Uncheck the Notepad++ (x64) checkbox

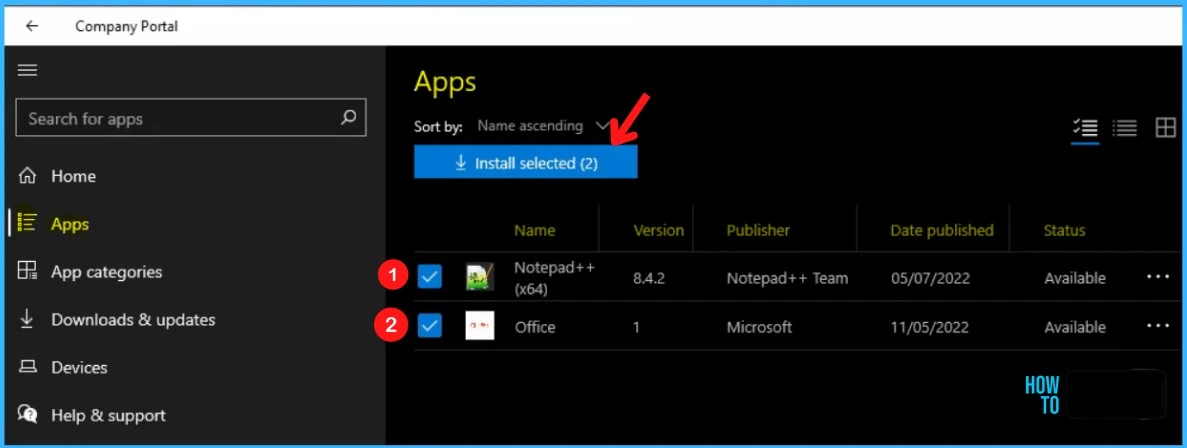pos(429,277)
